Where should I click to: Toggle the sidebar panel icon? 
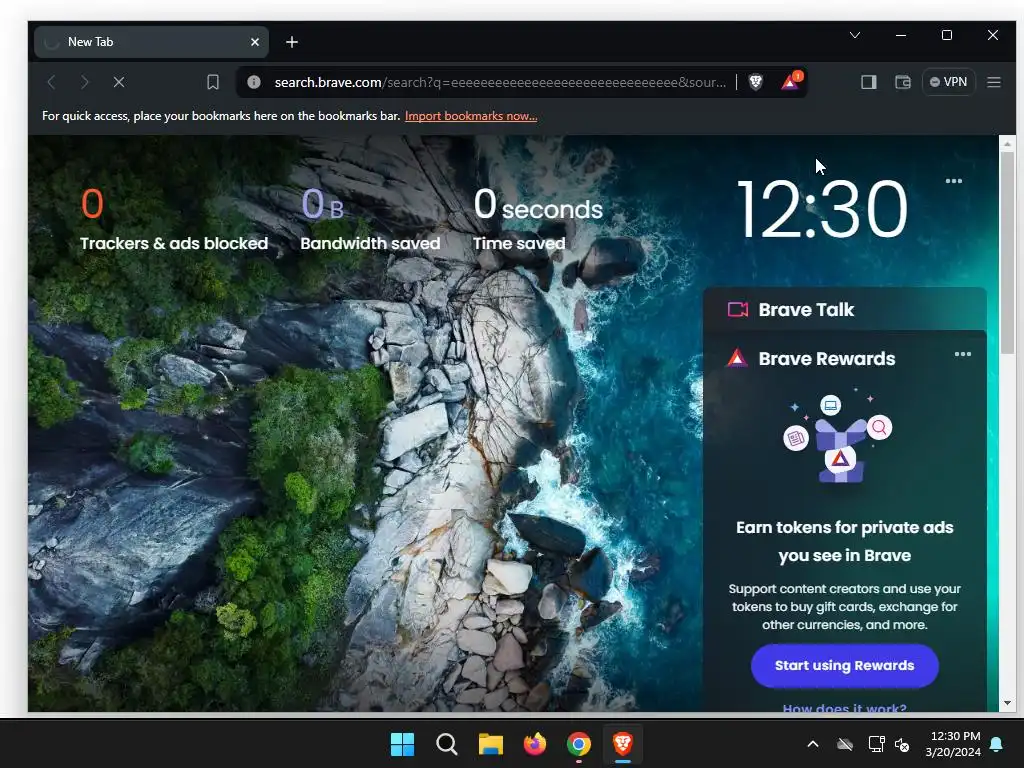[x=869, y=82]
